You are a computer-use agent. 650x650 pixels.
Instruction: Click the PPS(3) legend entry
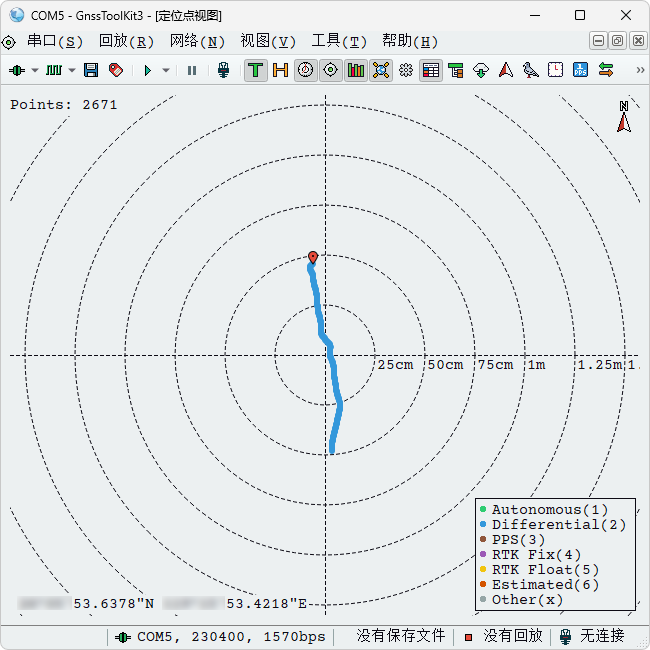[x=512, y=539]
